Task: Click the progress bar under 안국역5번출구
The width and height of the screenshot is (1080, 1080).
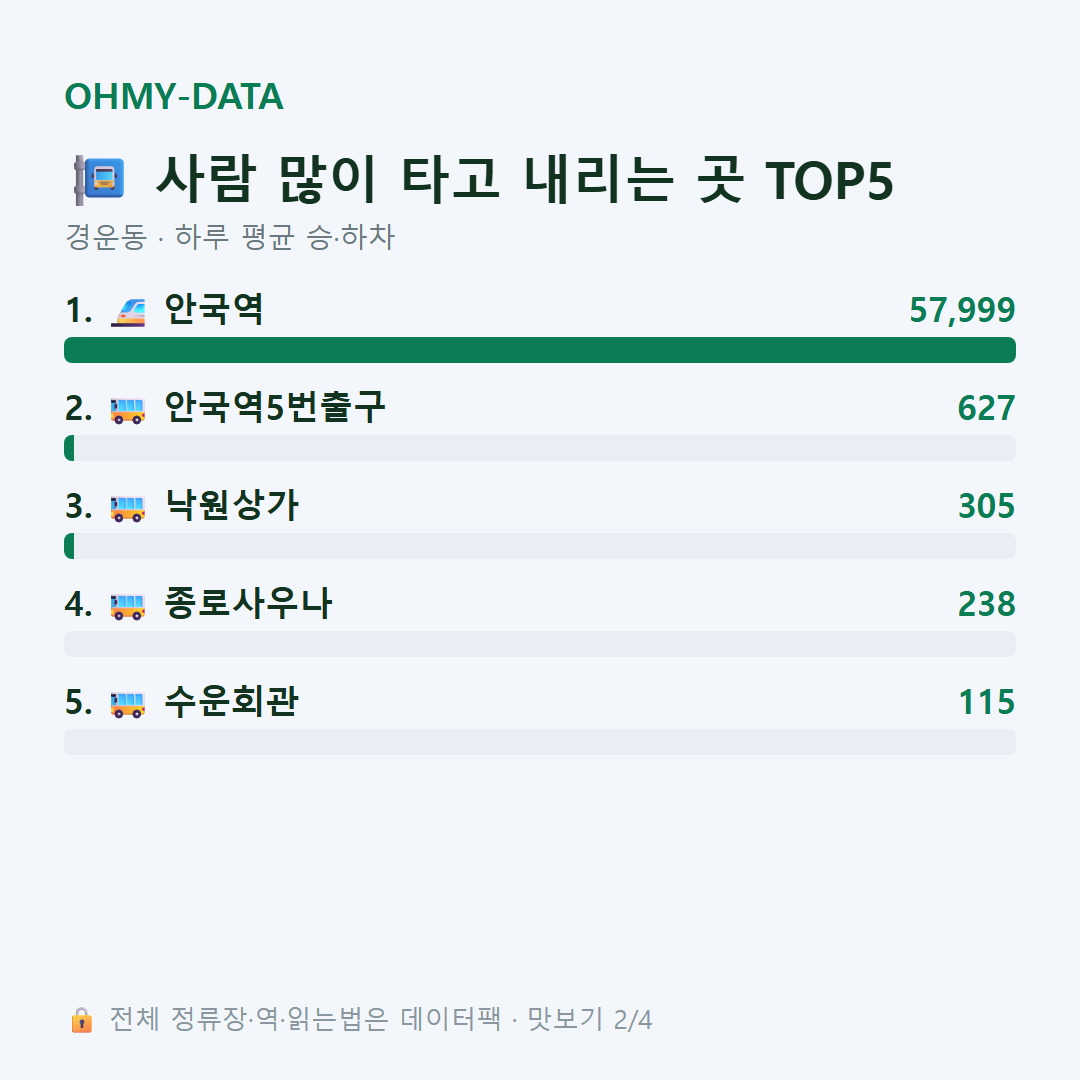Action: (x=540, y=448)
